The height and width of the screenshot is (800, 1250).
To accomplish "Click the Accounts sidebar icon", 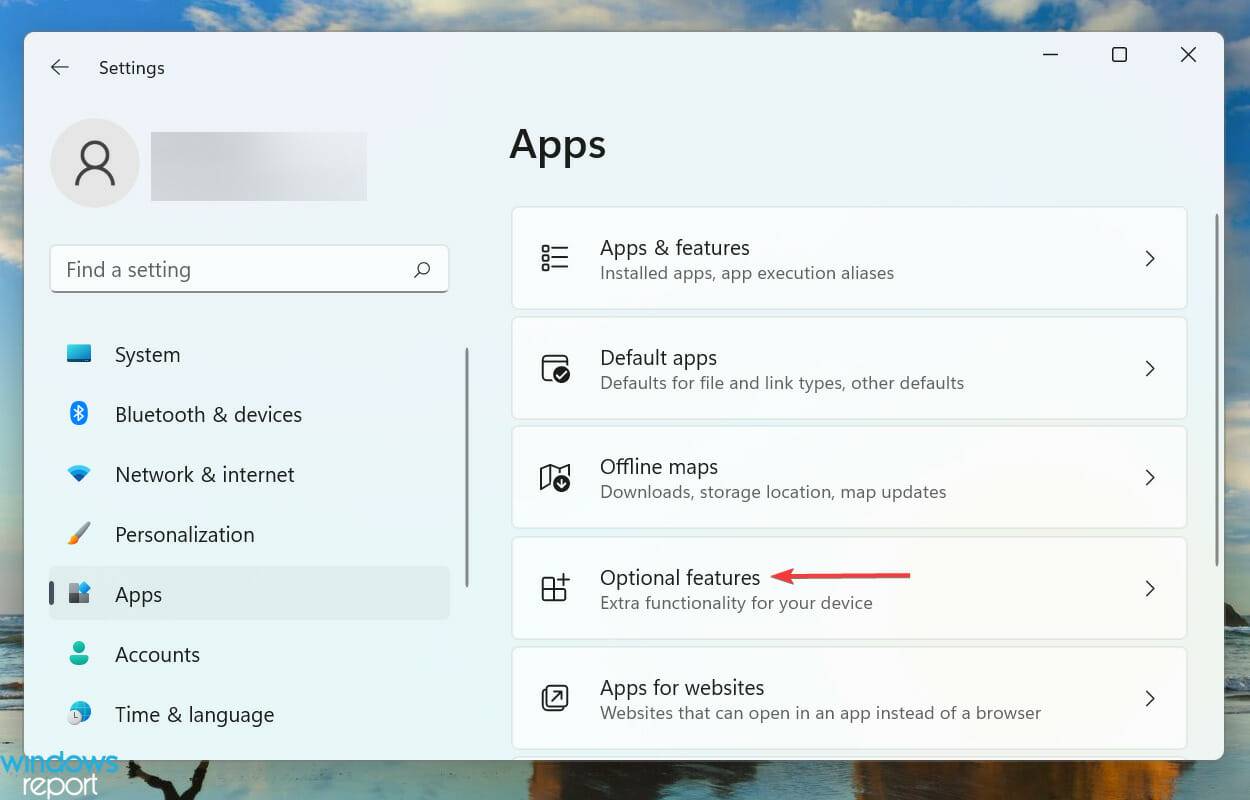I will point(81,654).
